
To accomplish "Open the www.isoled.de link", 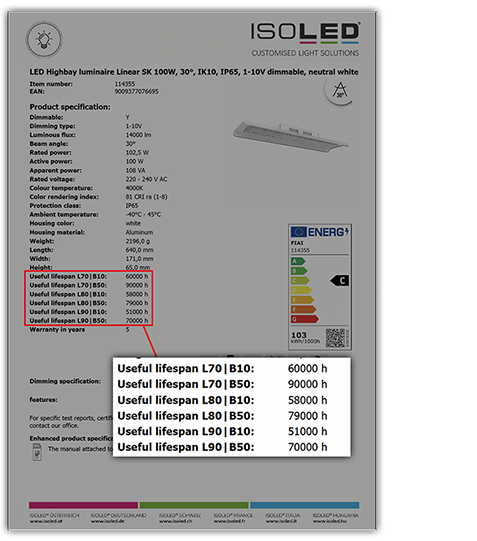I will click(108, 521).
